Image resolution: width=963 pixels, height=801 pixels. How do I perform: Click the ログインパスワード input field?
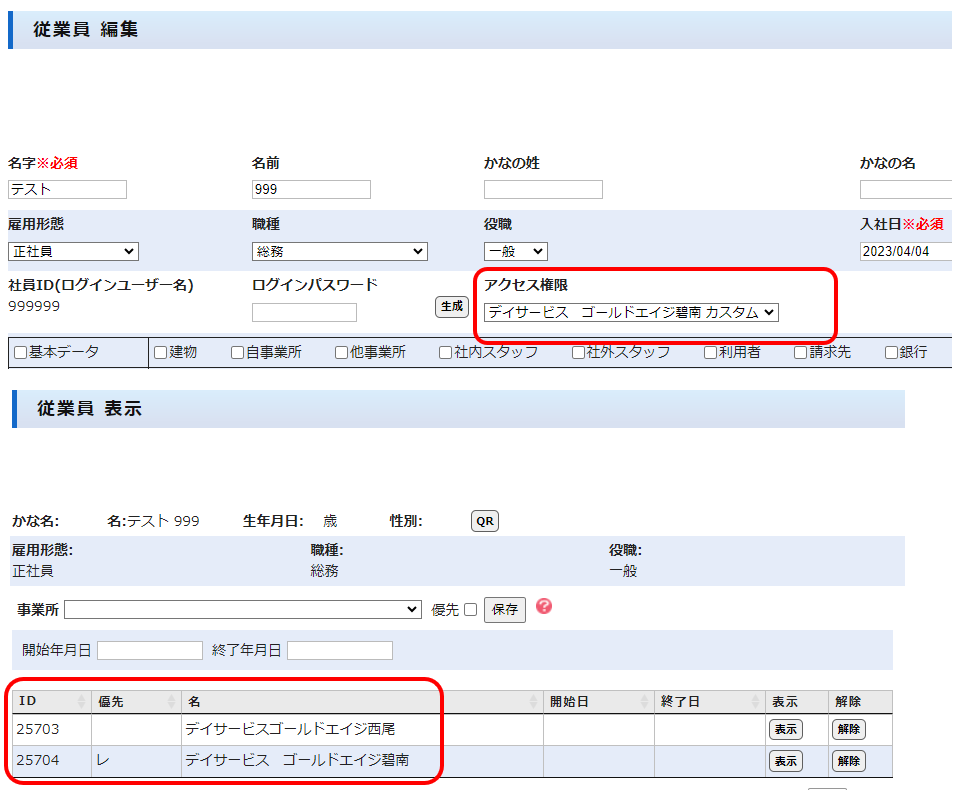pyautogui.click(x=304, y=312)
